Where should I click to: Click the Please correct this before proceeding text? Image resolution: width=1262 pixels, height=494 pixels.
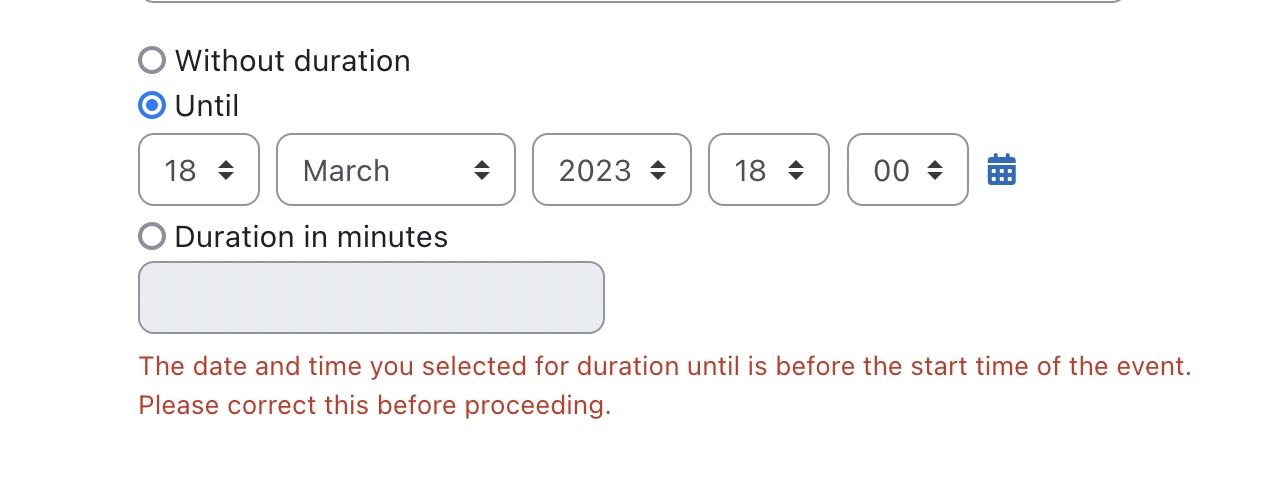coord(375,406)
